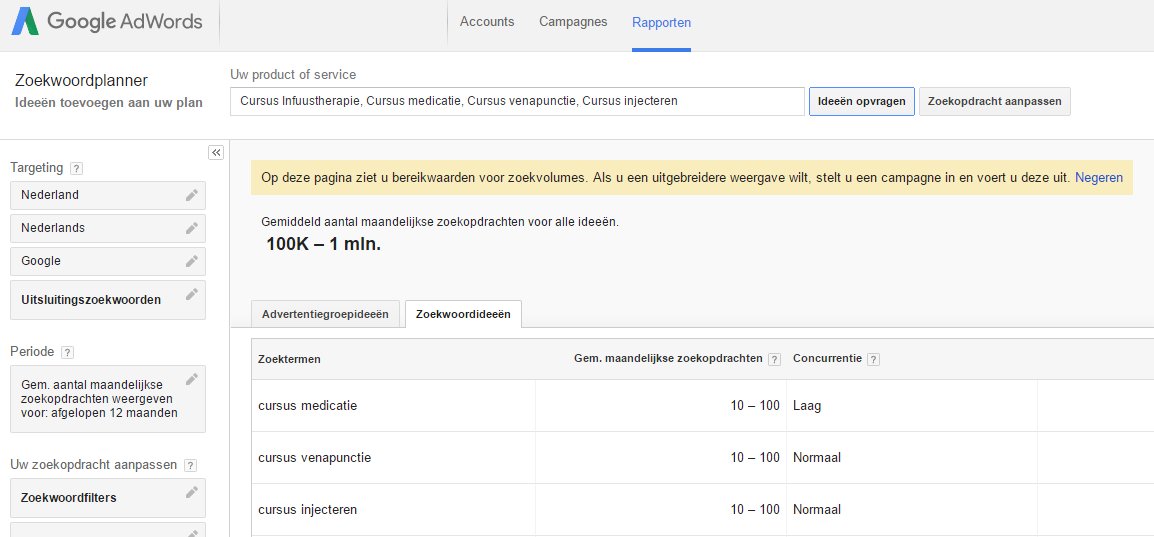1154x537 pixels.
Task: Sort by Zoektermen column header
Action: (x=289, y=359)
